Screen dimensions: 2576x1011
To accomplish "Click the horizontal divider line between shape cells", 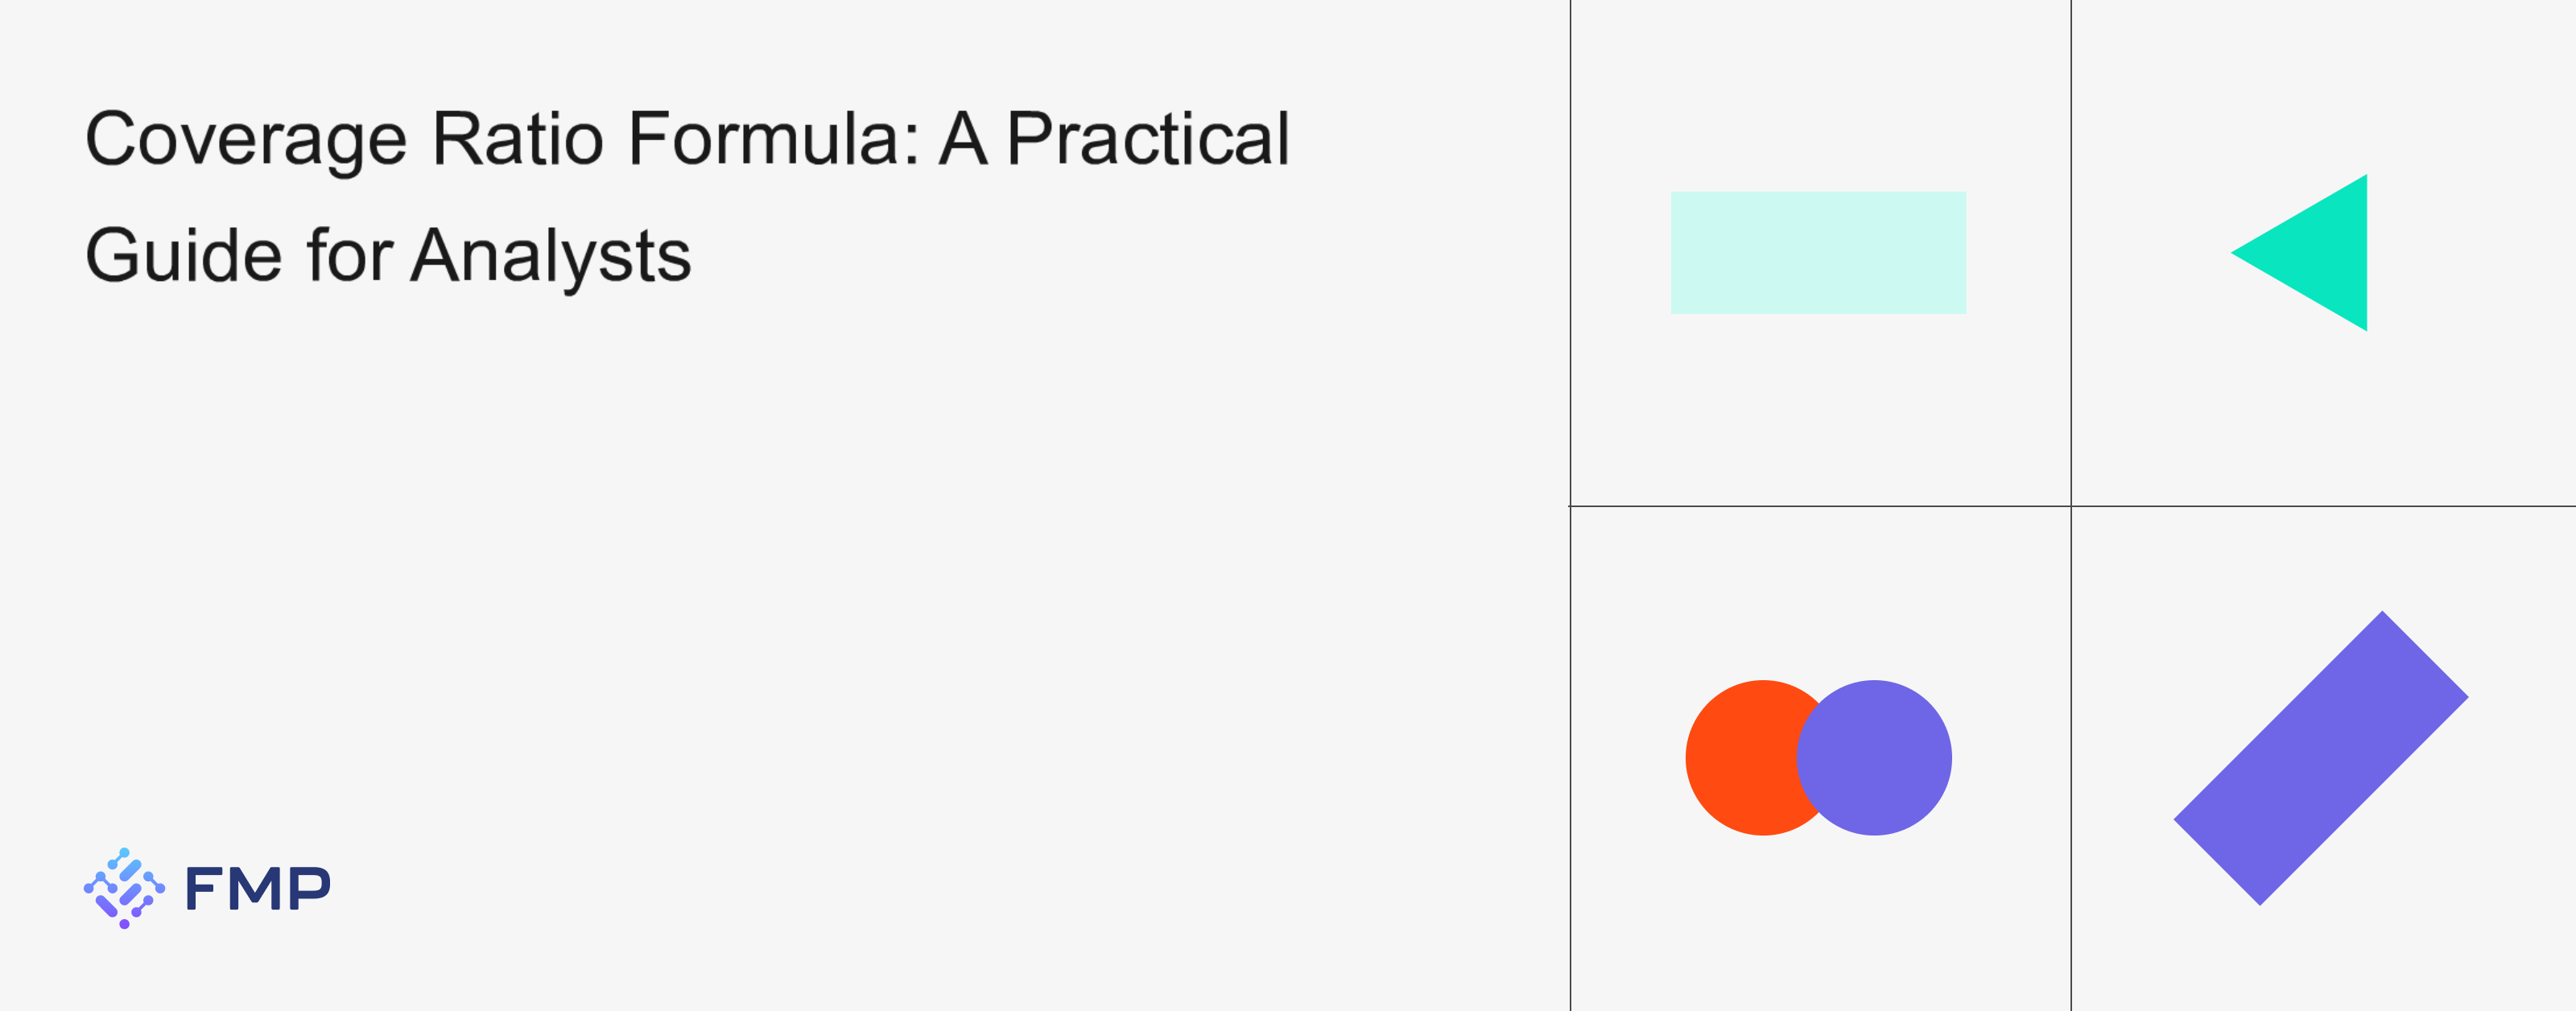I will [1820, 506].
